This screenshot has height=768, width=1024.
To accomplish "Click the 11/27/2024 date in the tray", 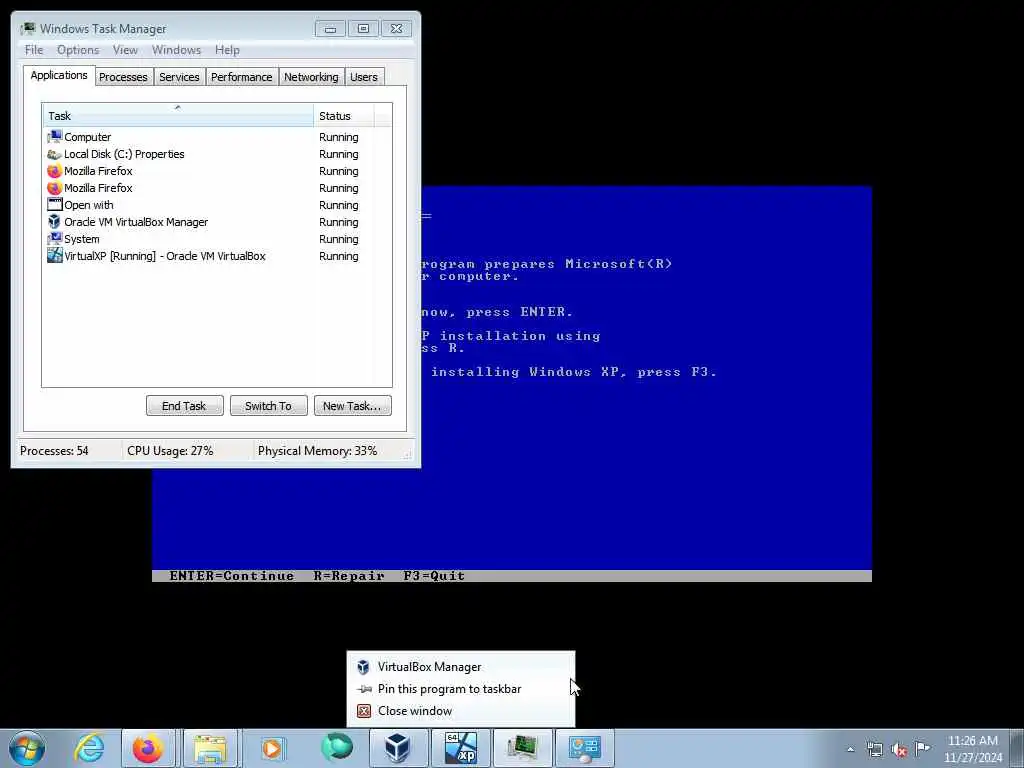I will (972, 758).
